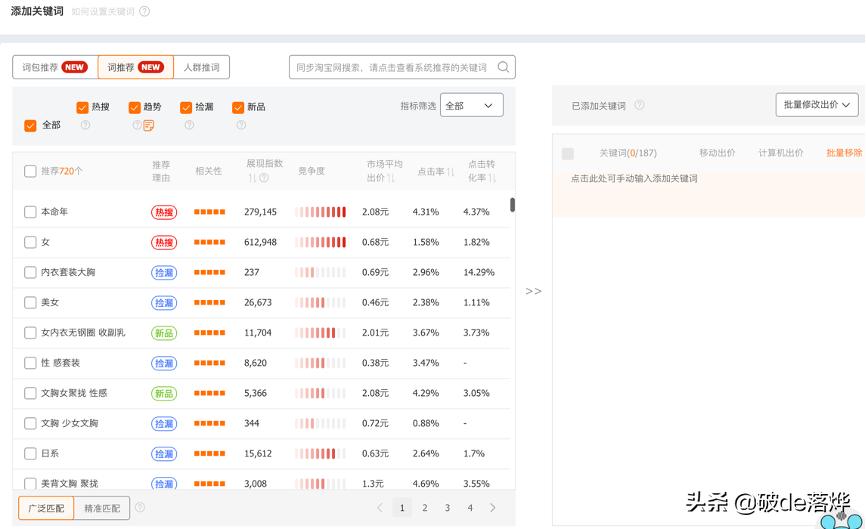This screenshot has height=529, width=866.
Task: Sort by 市场平均出价 arrows
Action: (x=390, y=178)
